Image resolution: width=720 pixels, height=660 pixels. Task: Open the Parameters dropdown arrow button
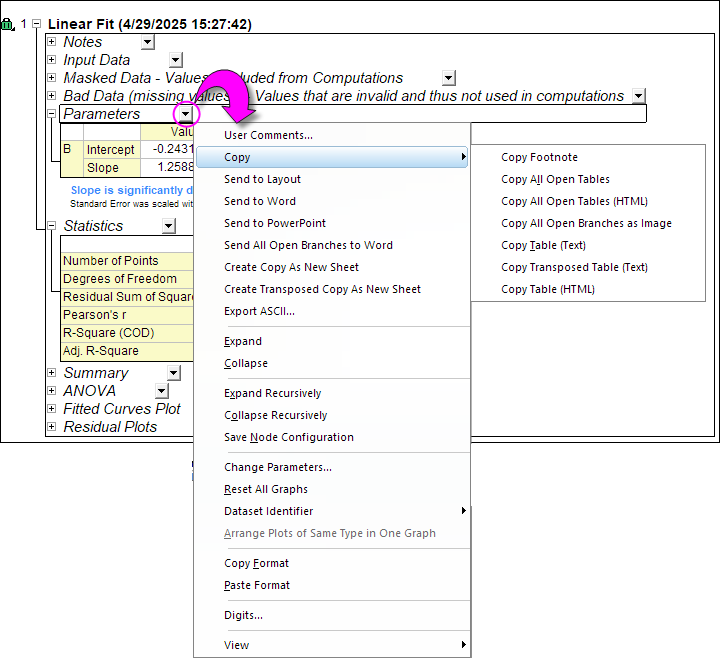pyautogui.click(x=185, y=115)
